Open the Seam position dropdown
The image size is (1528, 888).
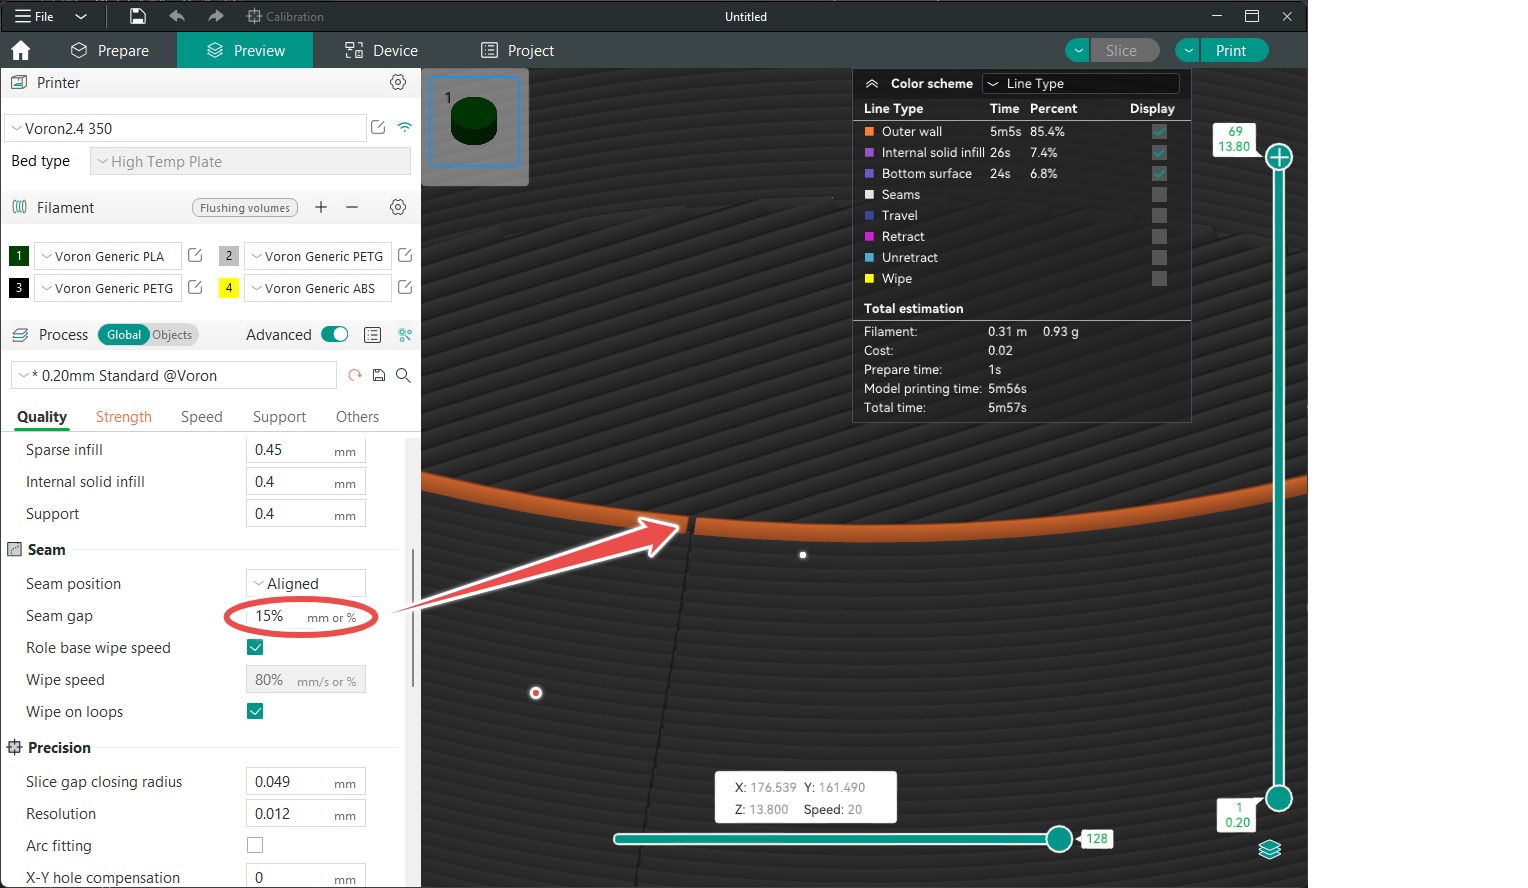305,583
